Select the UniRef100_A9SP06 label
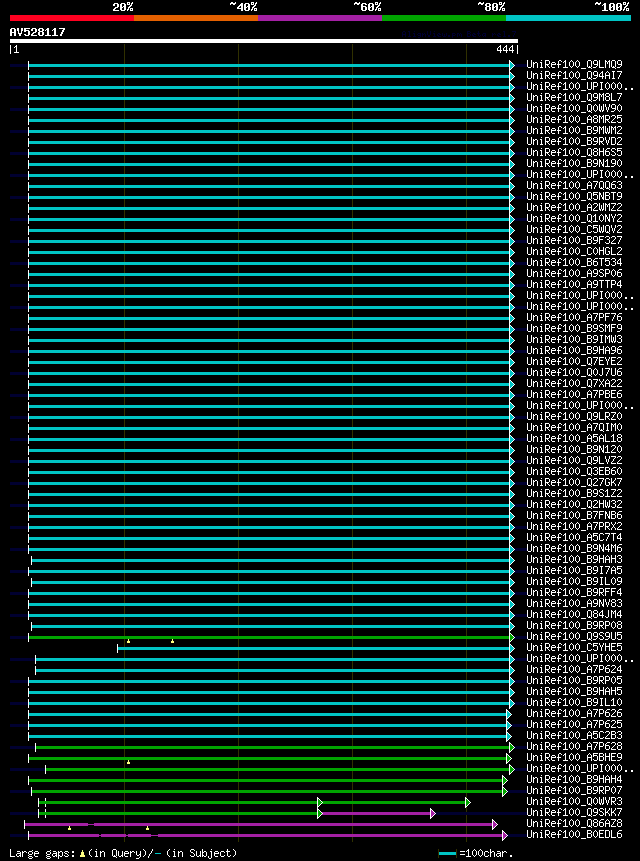This screenshot has height=861, width=640. point(574,273)
